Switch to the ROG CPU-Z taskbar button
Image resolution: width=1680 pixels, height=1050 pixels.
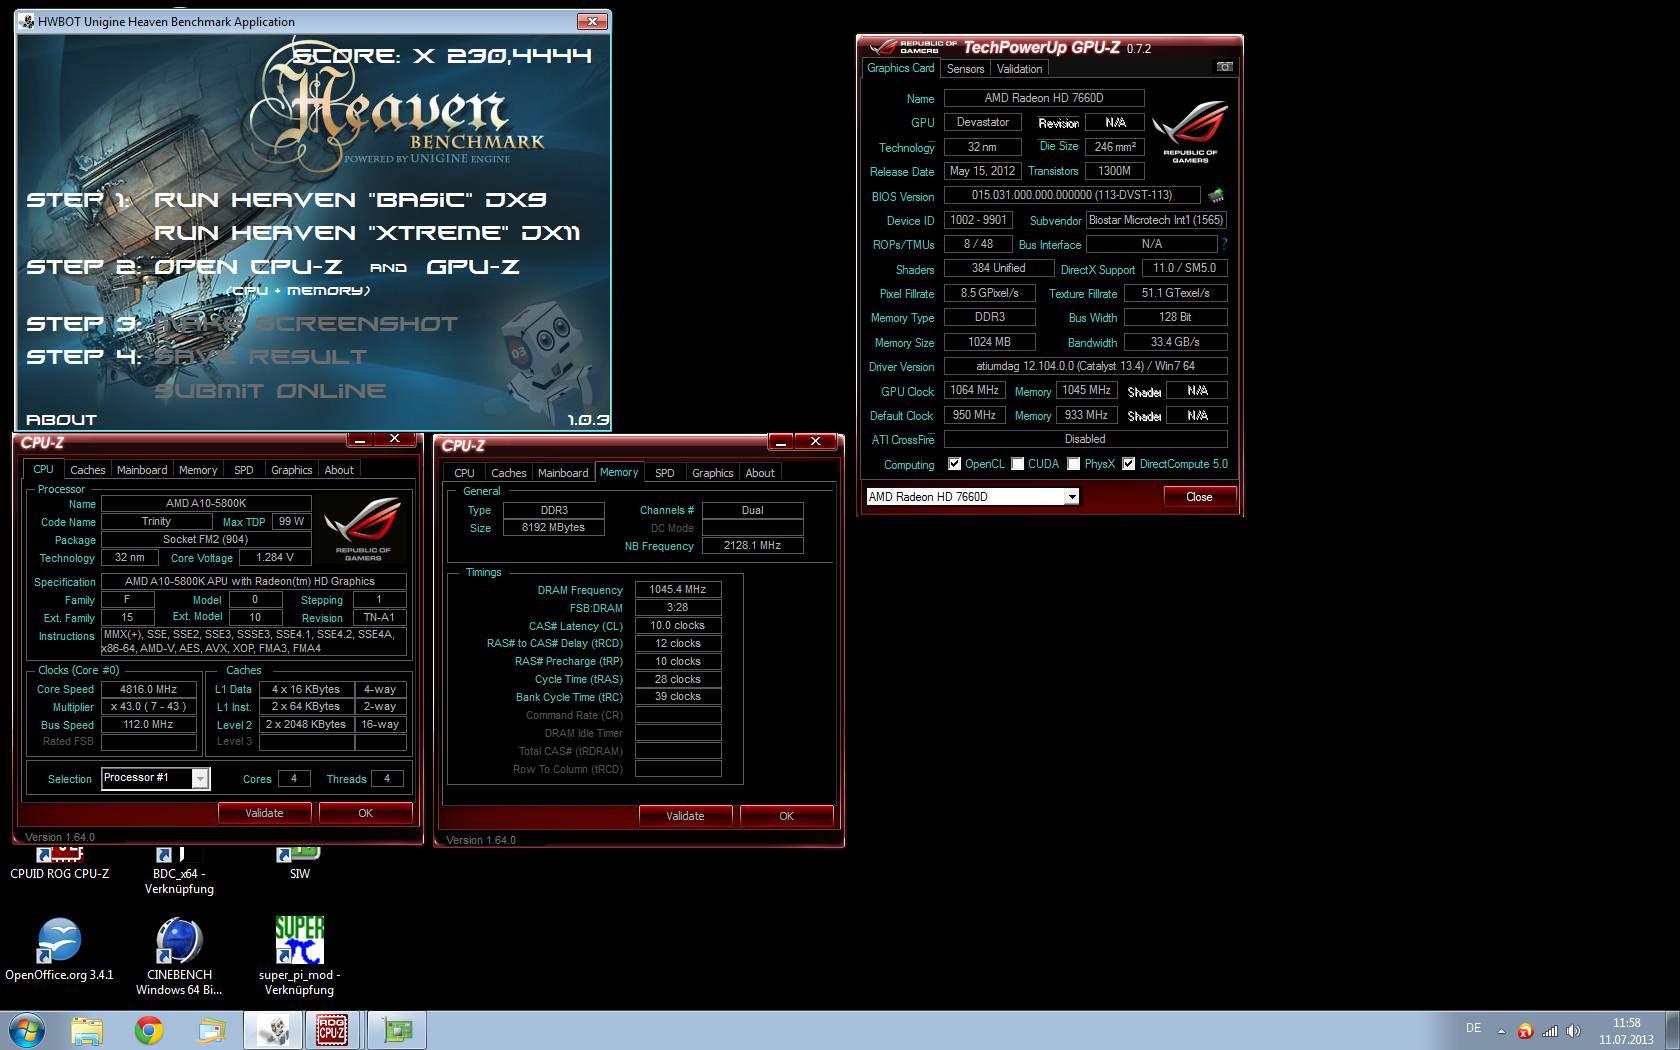pyautogui.click(x=333, y=1030)
